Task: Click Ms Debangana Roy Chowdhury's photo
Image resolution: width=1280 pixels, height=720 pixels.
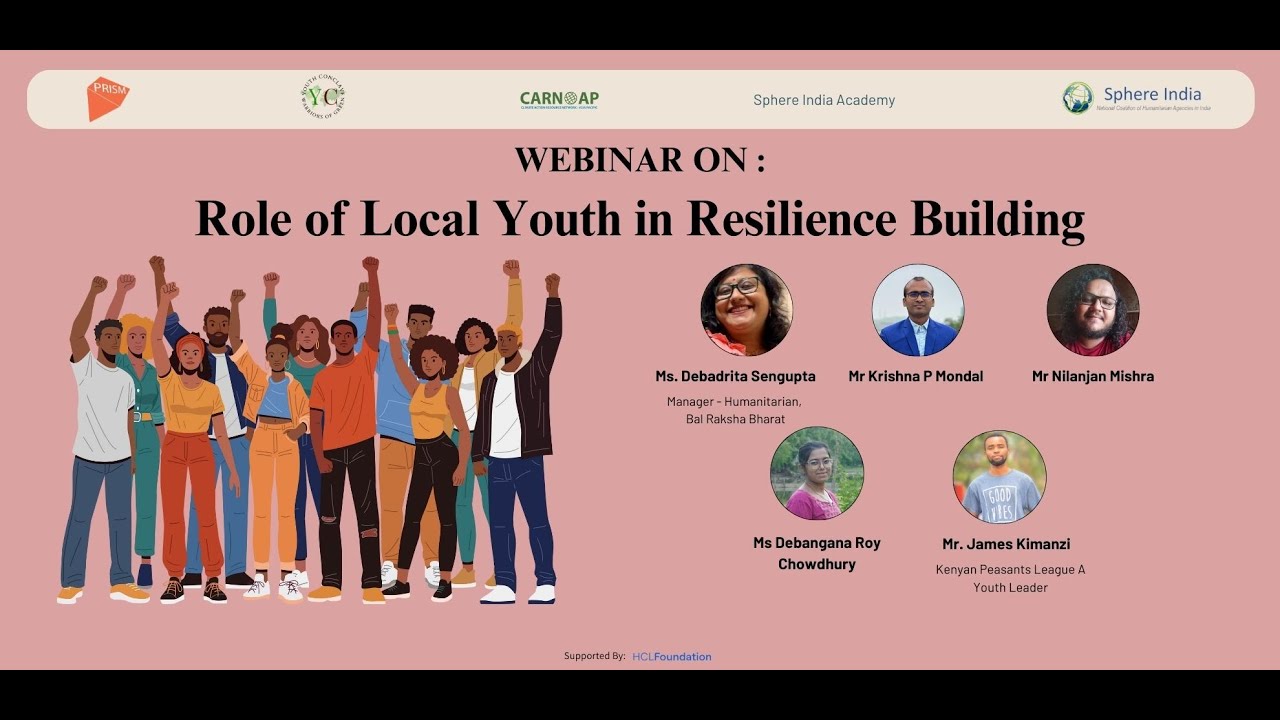Action: pos(817,473)
